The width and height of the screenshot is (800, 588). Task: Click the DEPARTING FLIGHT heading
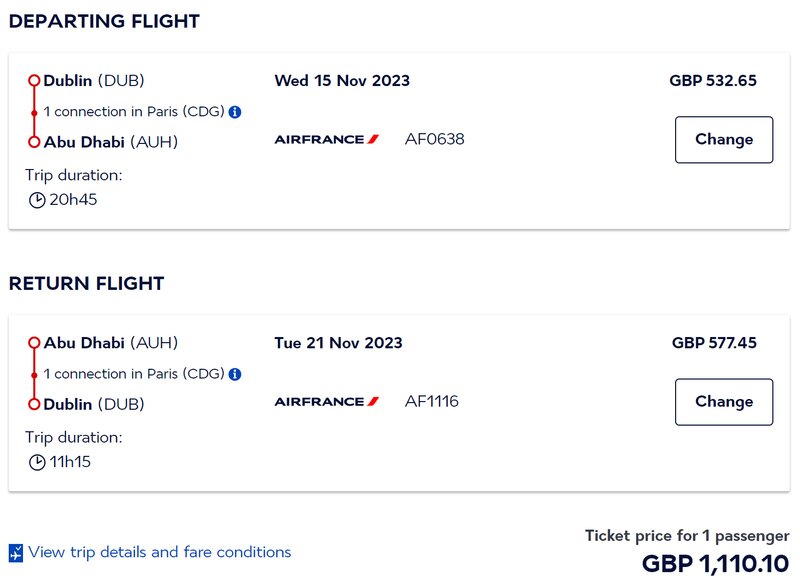pyautogui.click(x=104, y=21)
